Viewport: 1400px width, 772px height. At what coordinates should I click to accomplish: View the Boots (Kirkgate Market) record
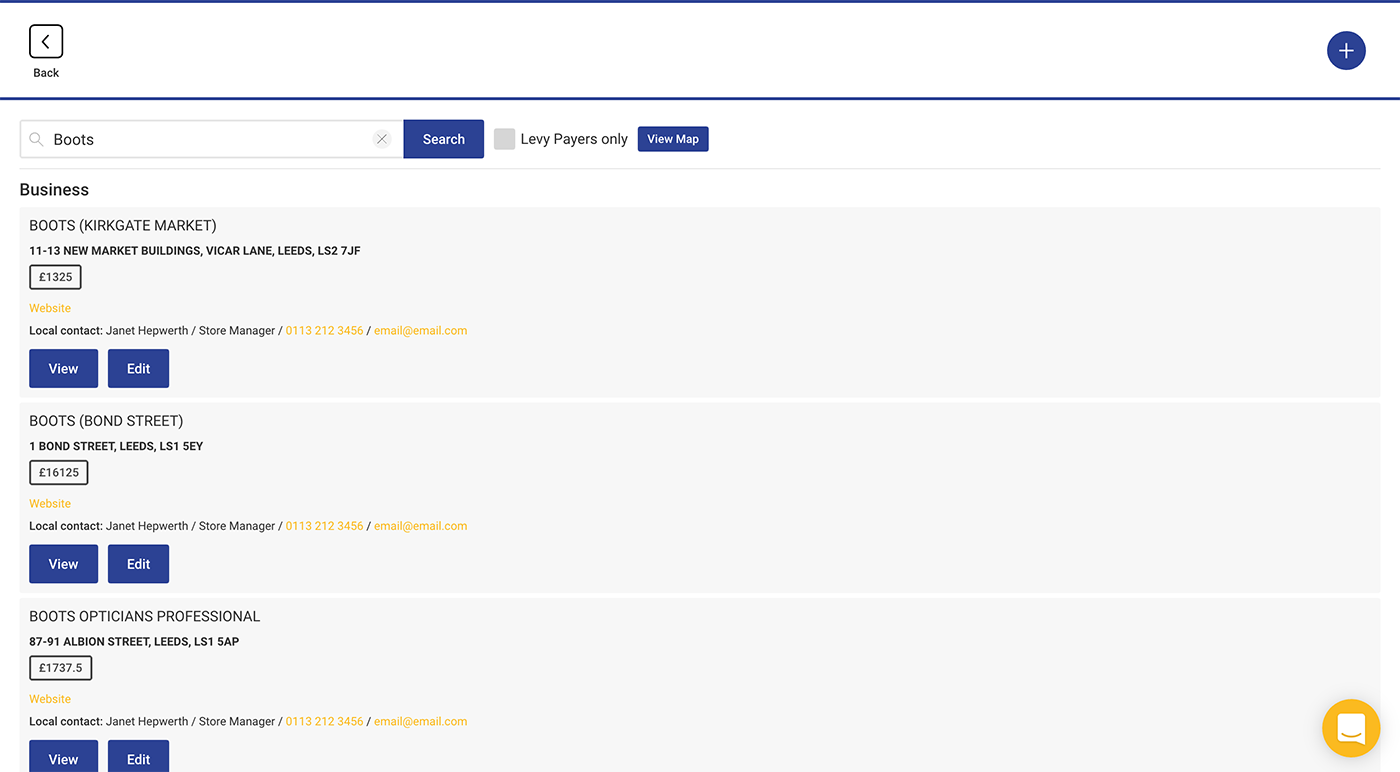64,368
